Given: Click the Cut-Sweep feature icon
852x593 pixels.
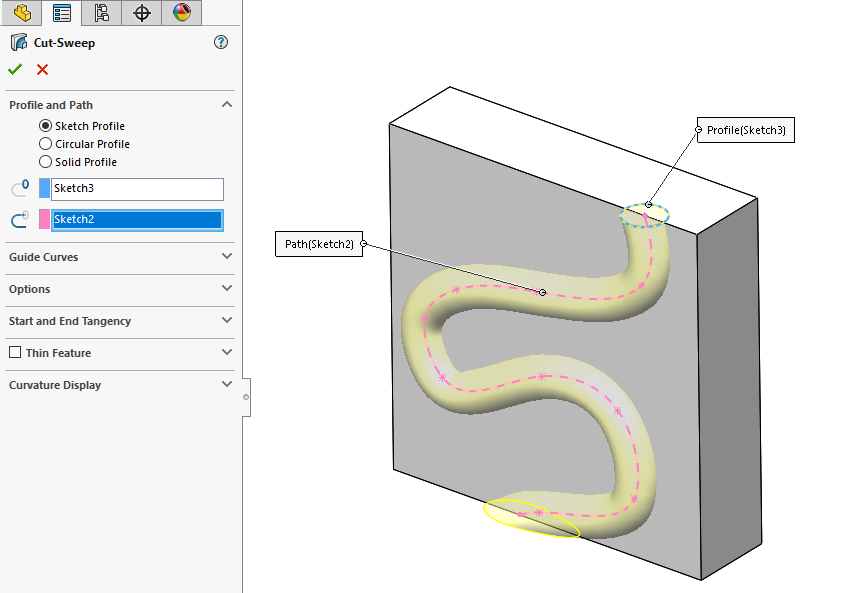Looking at the screenshot, I should point(16,42).
